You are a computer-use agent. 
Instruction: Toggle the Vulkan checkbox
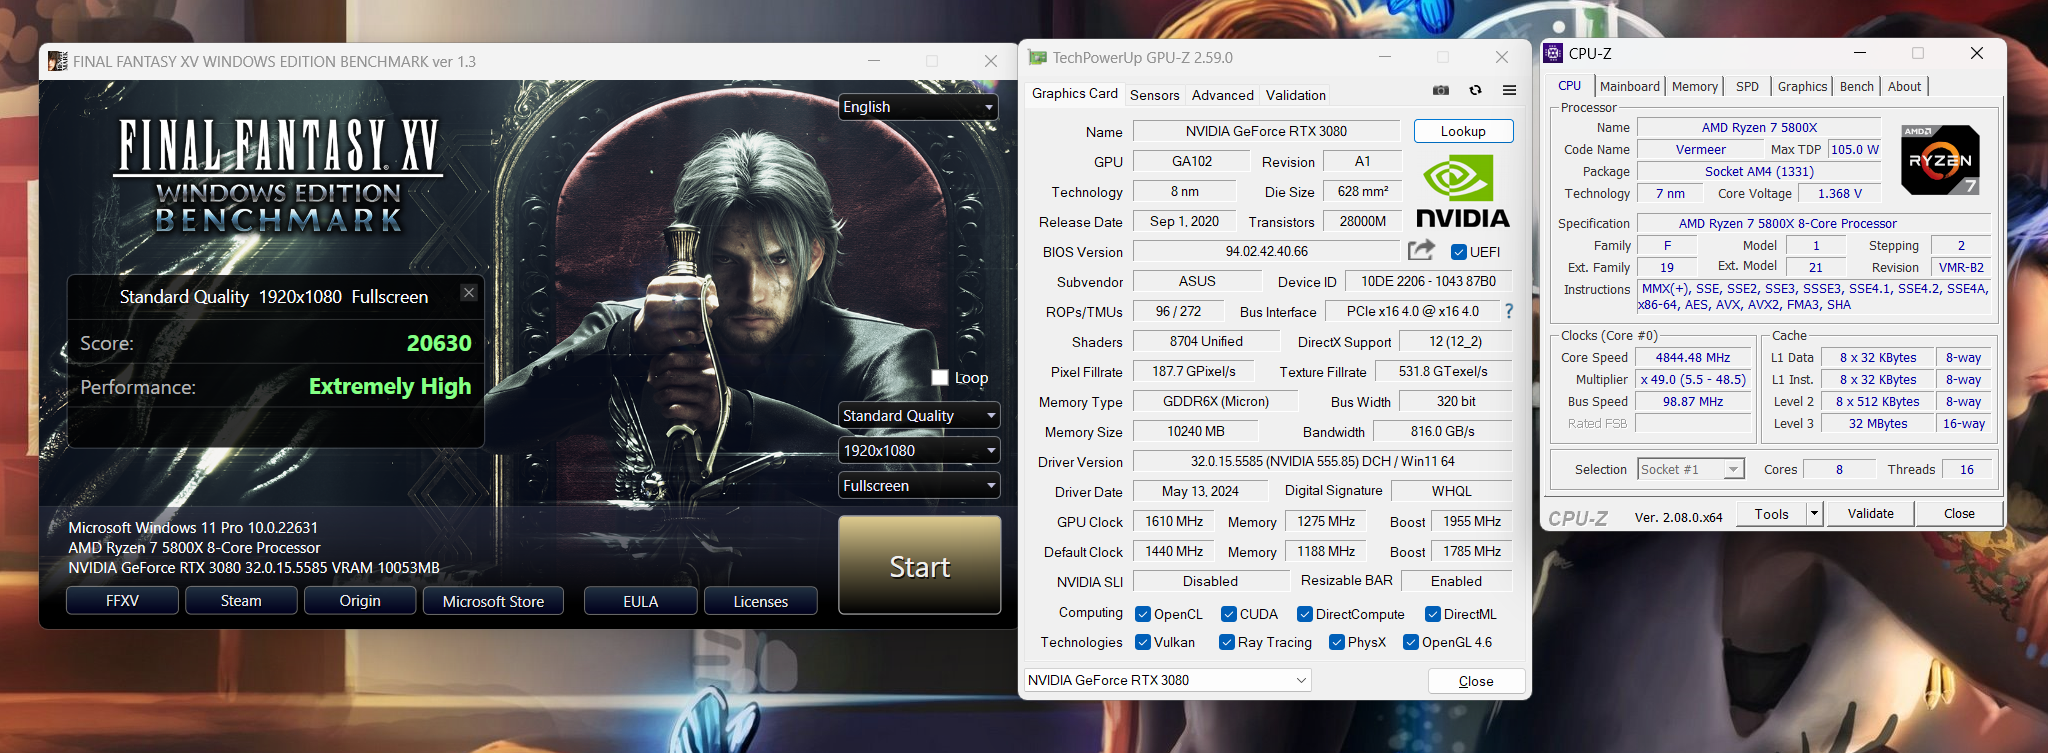(x=1143, y=642)
